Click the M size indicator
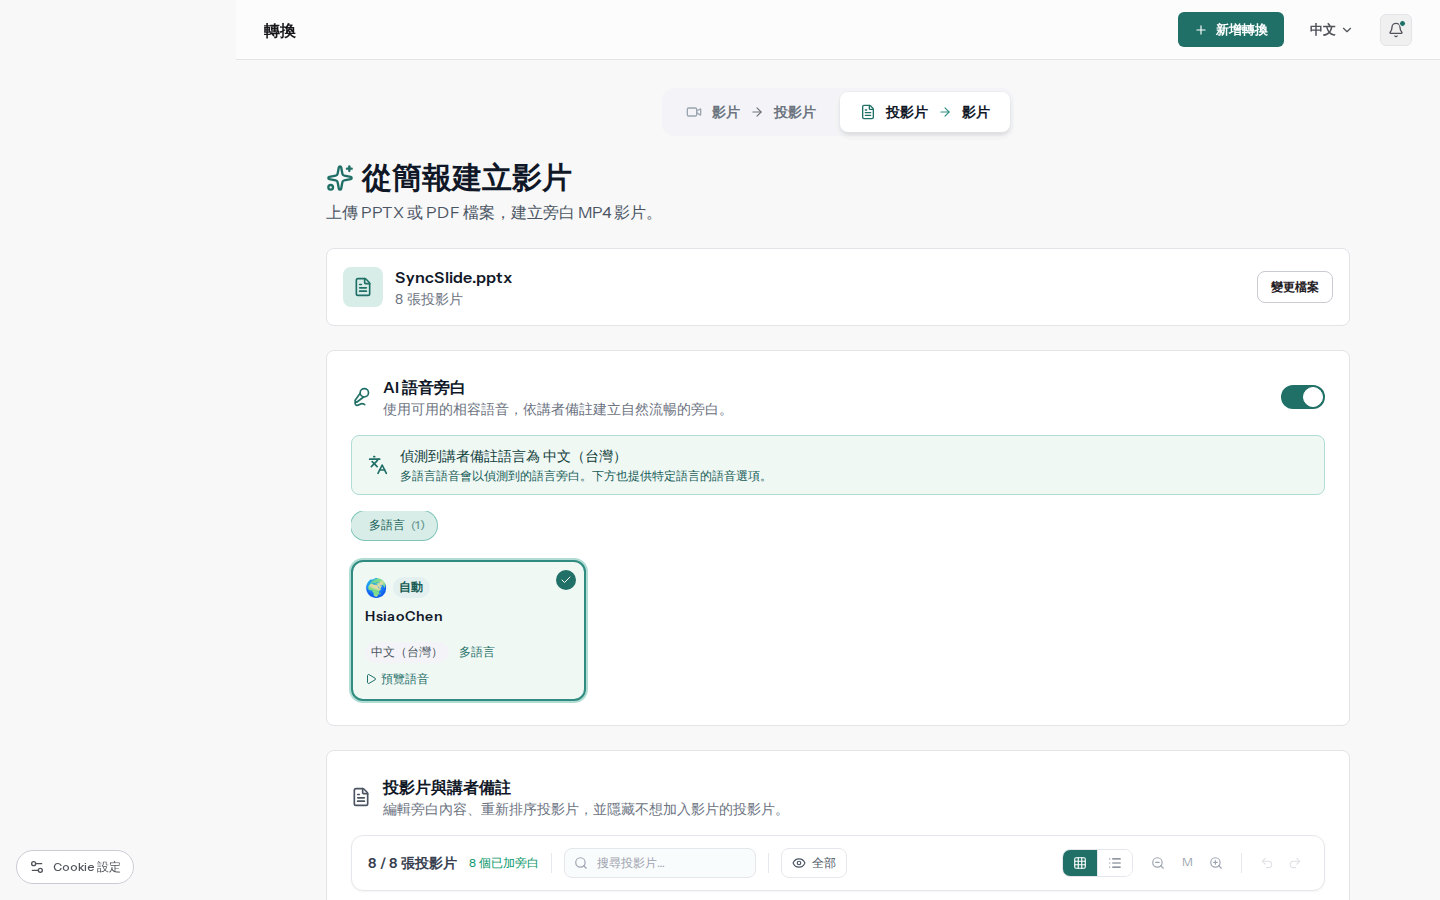Viewport: 1440px width, 900px height. pos(1187,862)
